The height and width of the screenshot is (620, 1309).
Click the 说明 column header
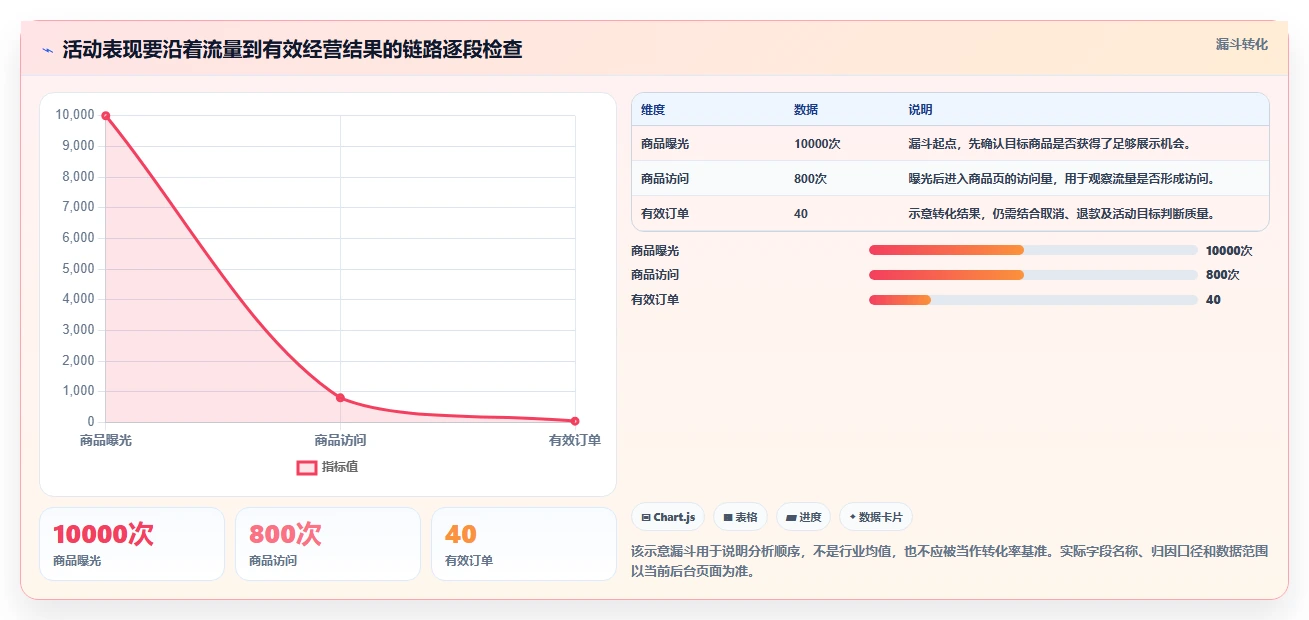click(920, 110)
